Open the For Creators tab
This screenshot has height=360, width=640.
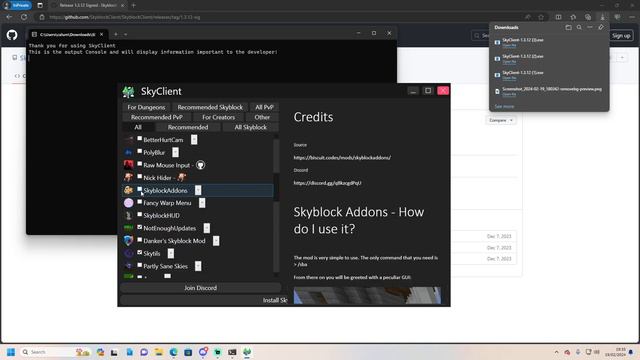coord(218,117)
